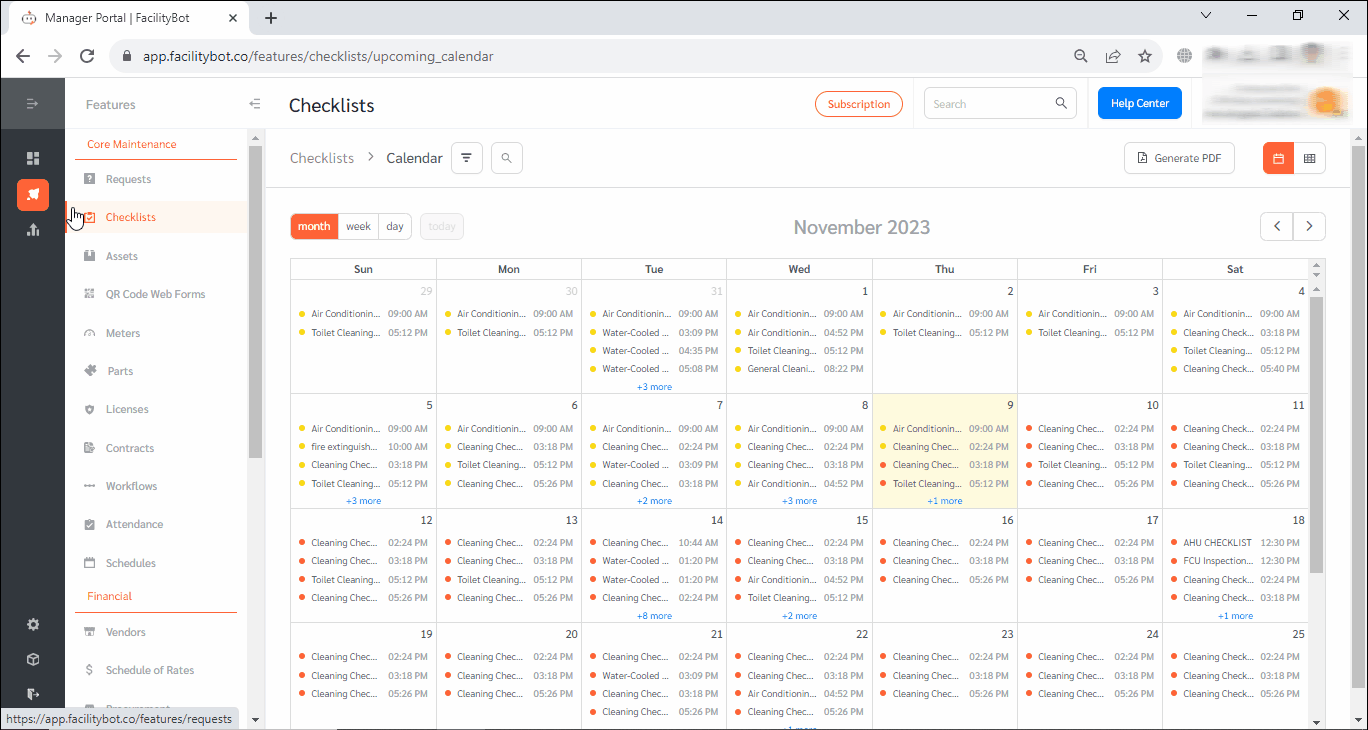Open the filter icon next to Calendar
1368x730 pixels.
pyautogui.click(x=467, y=158)
